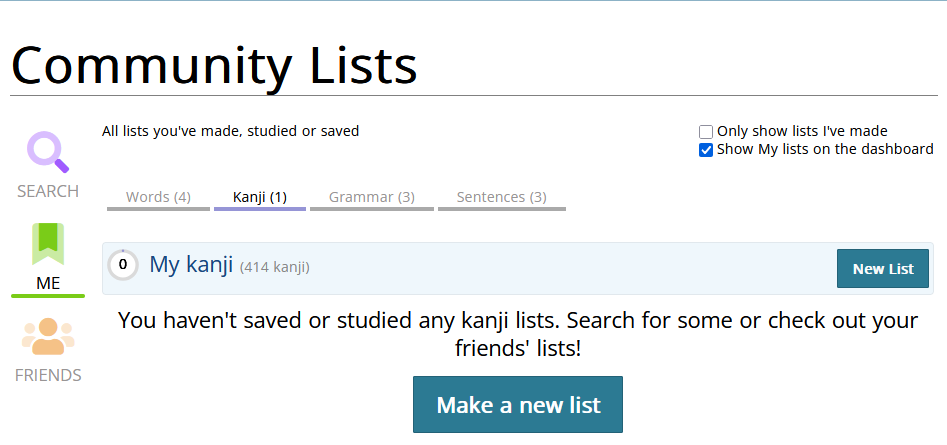
Task: Click the circular progress indicator showing 0
Action: click(x=122, y=265)
